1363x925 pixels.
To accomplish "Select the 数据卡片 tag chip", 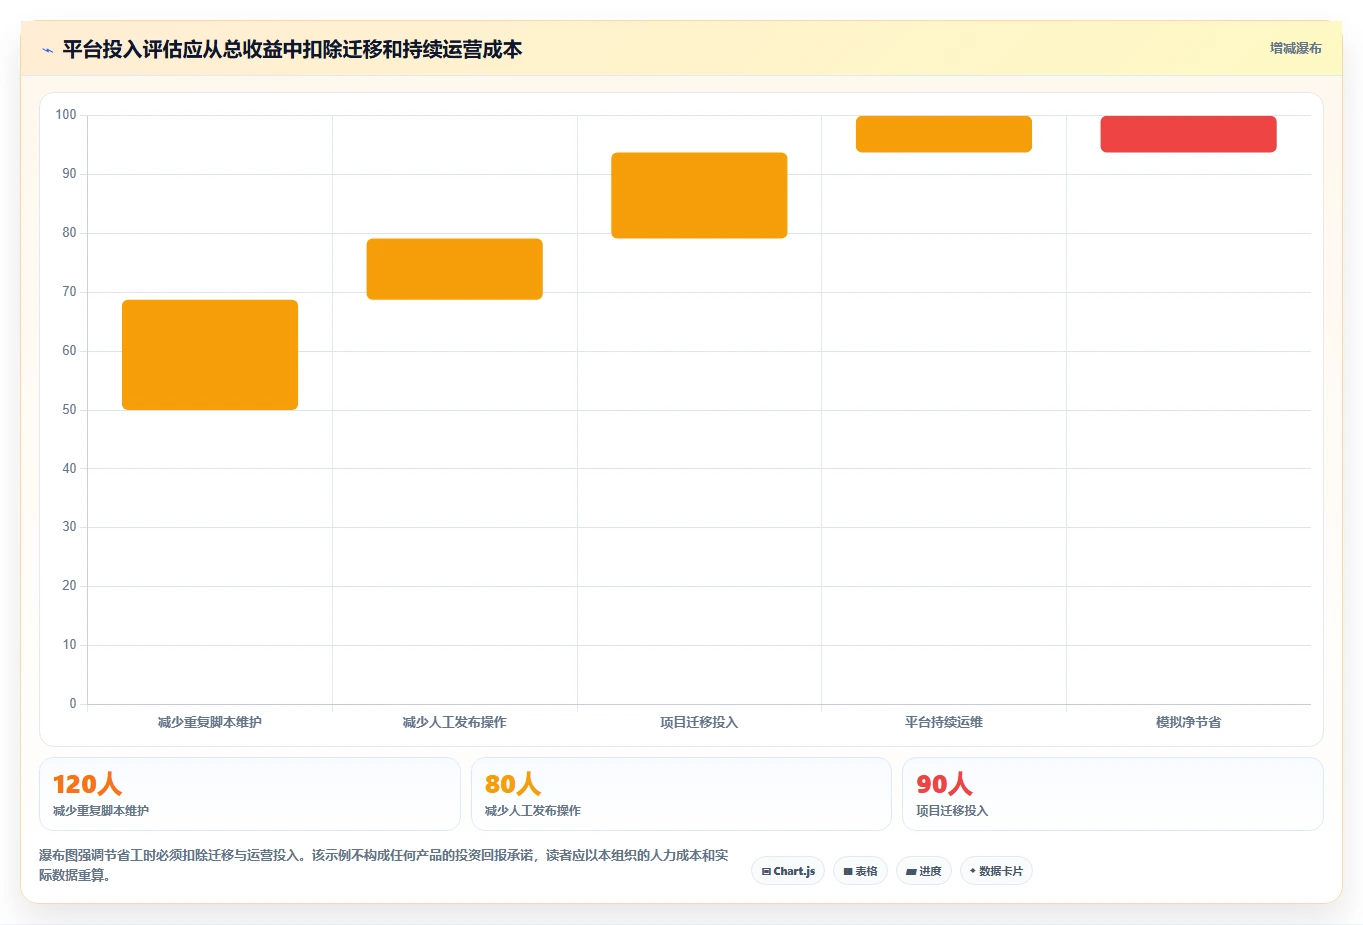I will 996,871.
